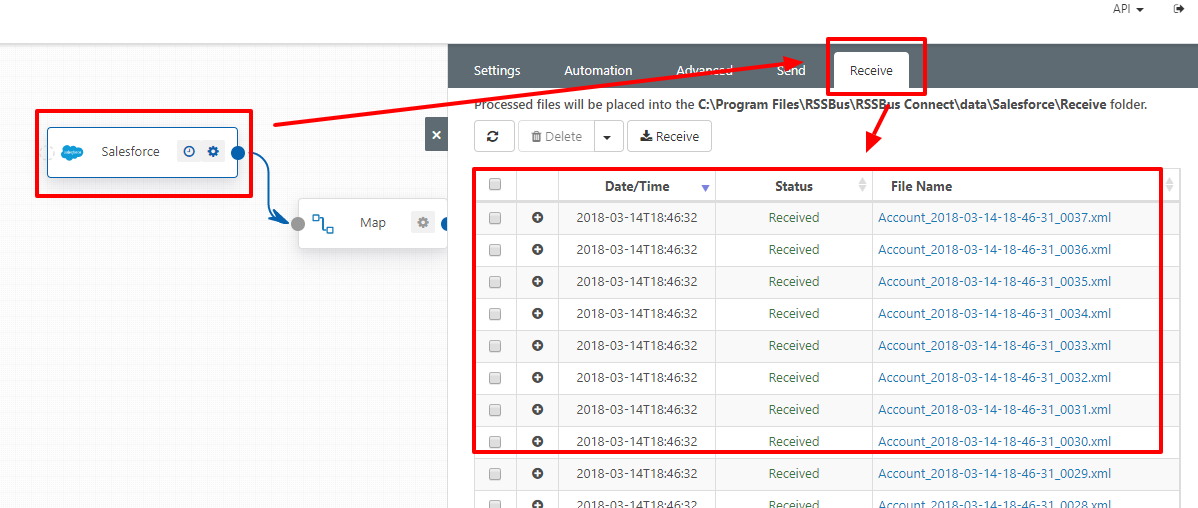1198x508 pixels.
Task: Open file Account_2018-03-14-18-46-31_0036.xml
Action: click(994, 250)
